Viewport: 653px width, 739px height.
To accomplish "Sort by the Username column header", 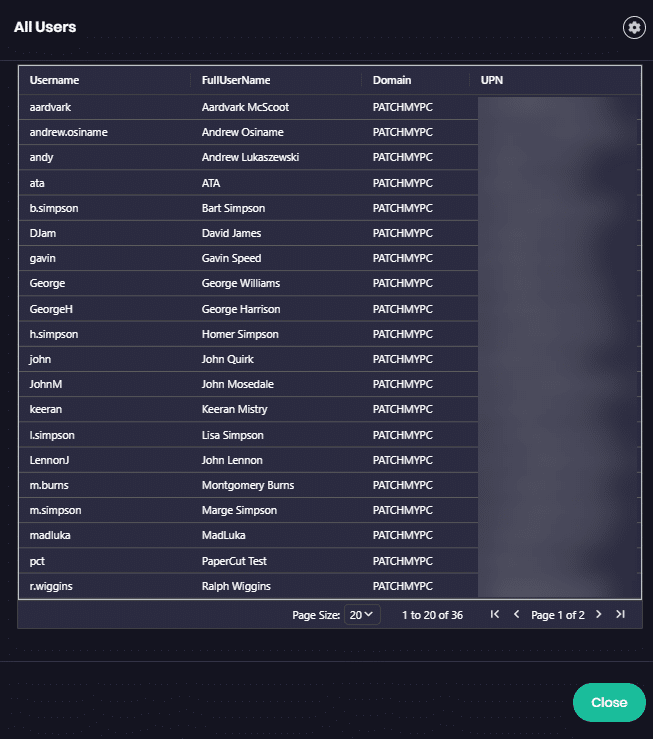I will click(55, 80).
